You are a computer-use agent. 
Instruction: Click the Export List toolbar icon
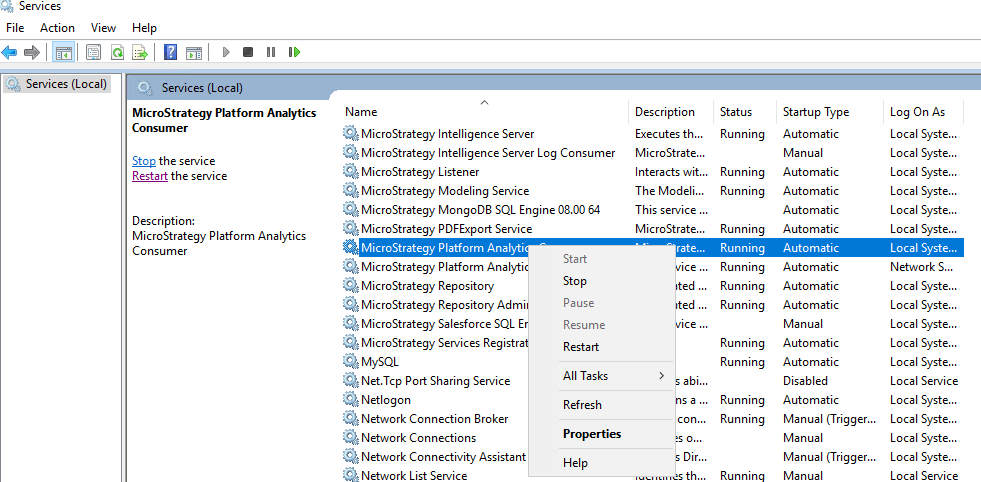pos(140,53)
